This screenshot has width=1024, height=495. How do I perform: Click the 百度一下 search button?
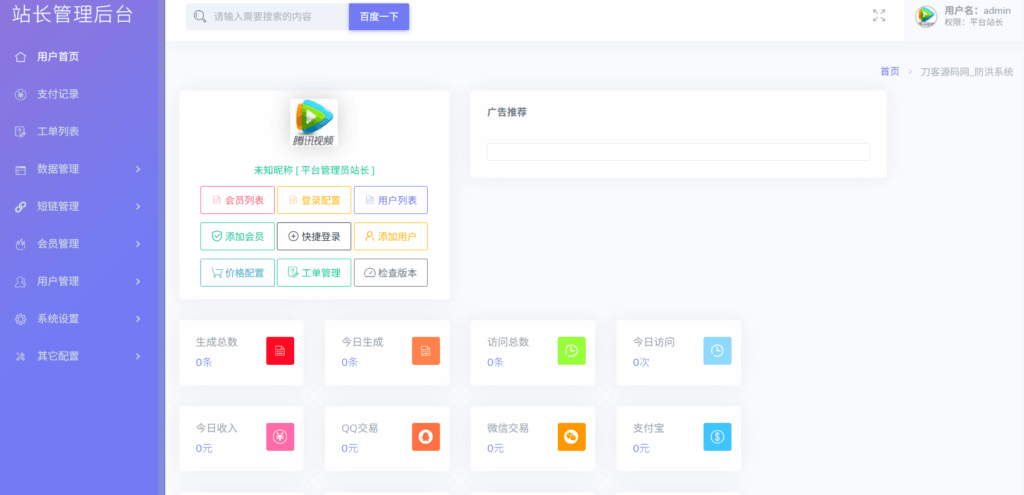[379, 16]
